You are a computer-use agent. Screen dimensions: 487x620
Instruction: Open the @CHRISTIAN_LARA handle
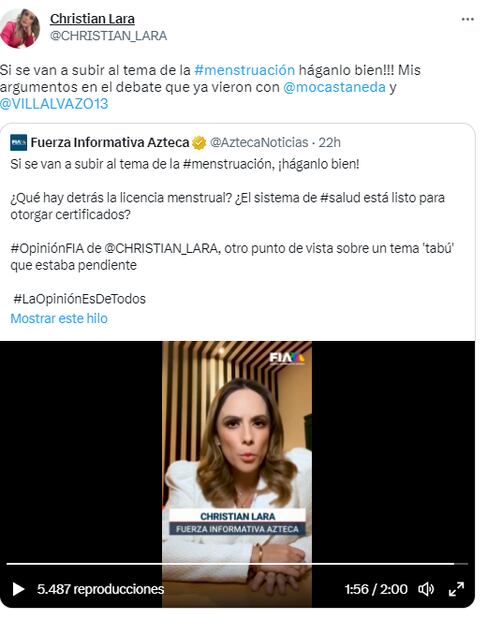coord(108,36)
